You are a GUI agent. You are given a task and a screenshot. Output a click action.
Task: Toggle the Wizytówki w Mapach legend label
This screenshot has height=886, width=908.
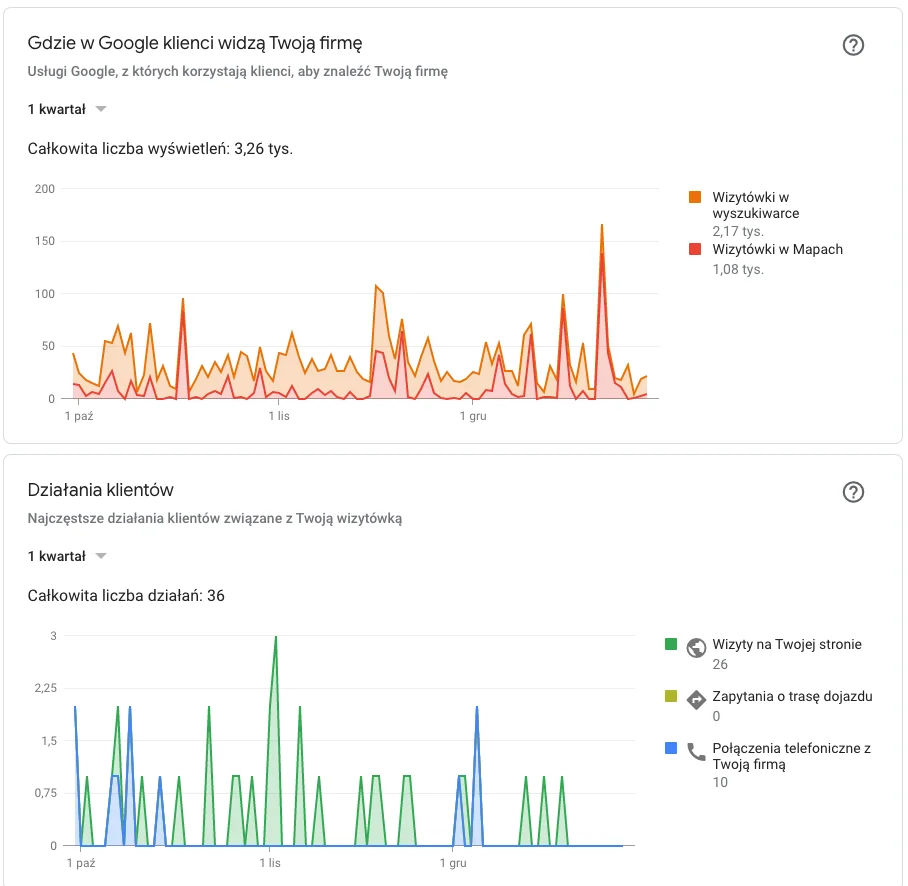point(777,249)
